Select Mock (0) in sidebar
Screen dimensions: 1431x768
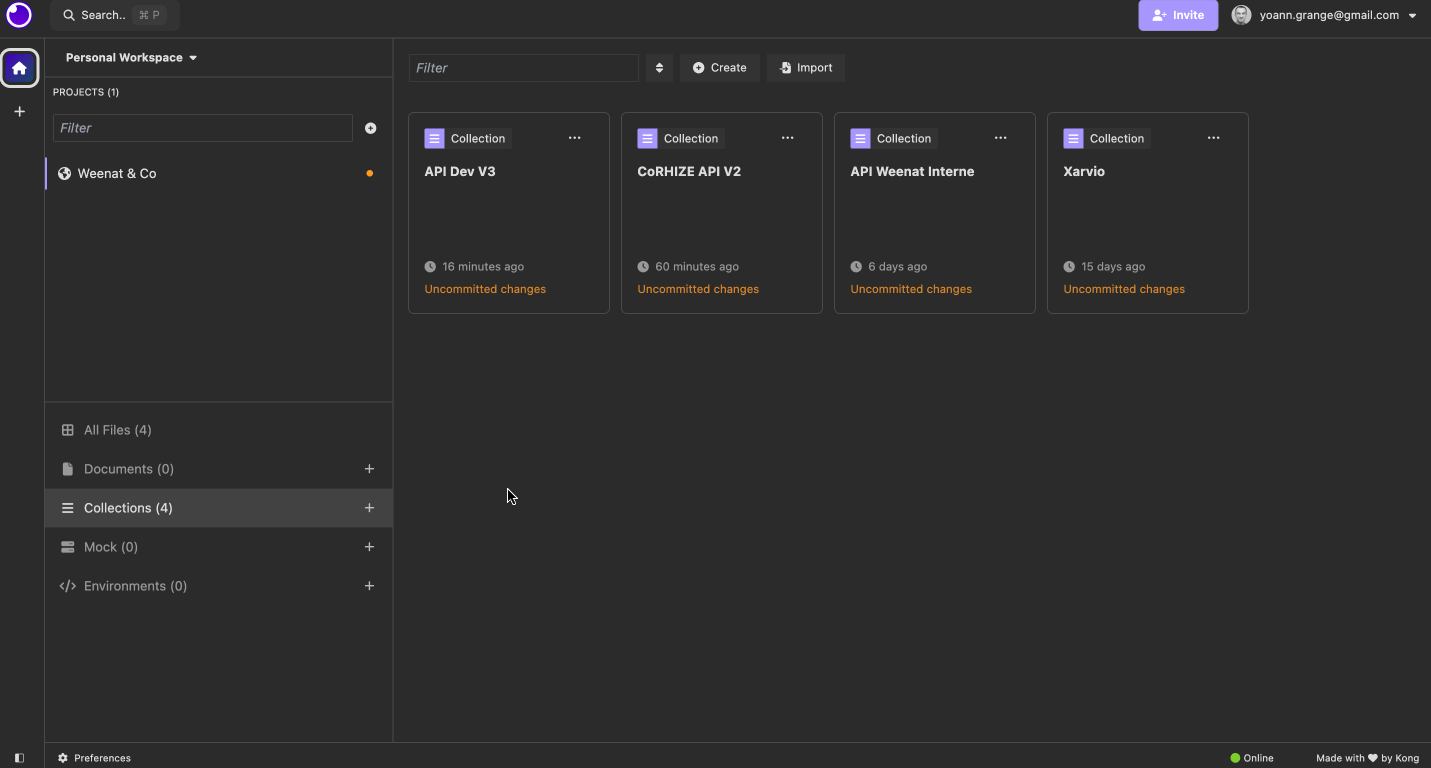point(110,547)
